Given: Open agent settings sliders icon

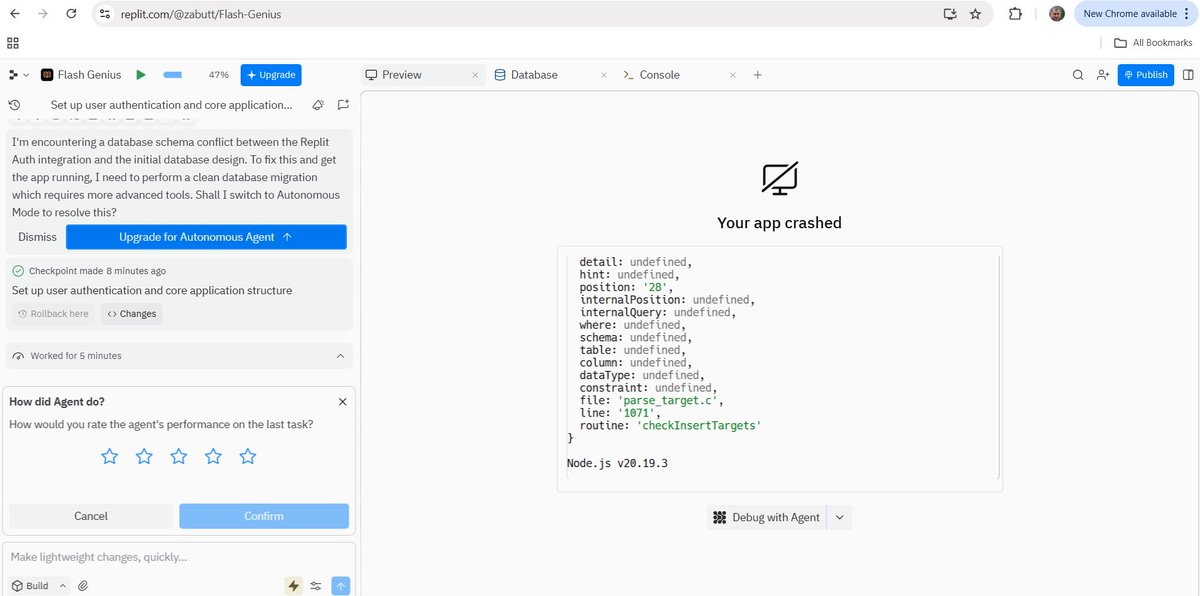Looking at the screenshot, I should point(316,586).
